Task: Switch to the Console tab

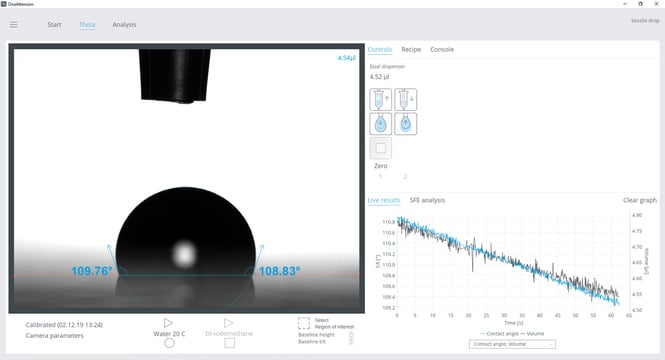Action: [x=442, y=50]
